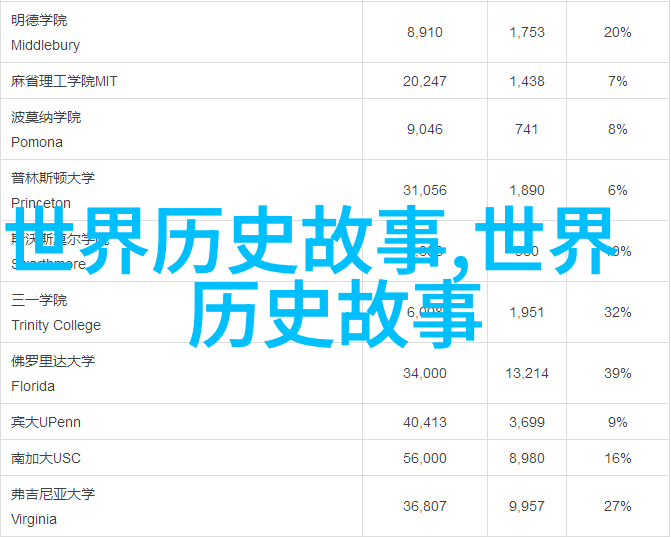Select the 1,951 cell
The height and width of the screenshot is (537, 671).
pos(527,312)
